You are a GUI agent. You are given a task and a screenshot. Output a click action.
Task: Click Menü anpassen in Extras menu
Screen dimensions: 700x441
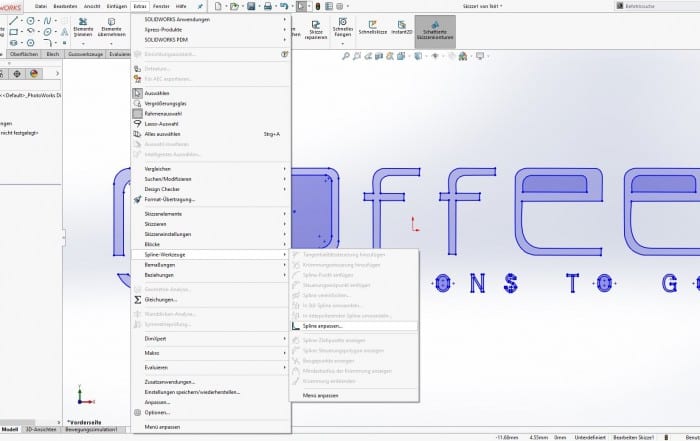(211, 427)
